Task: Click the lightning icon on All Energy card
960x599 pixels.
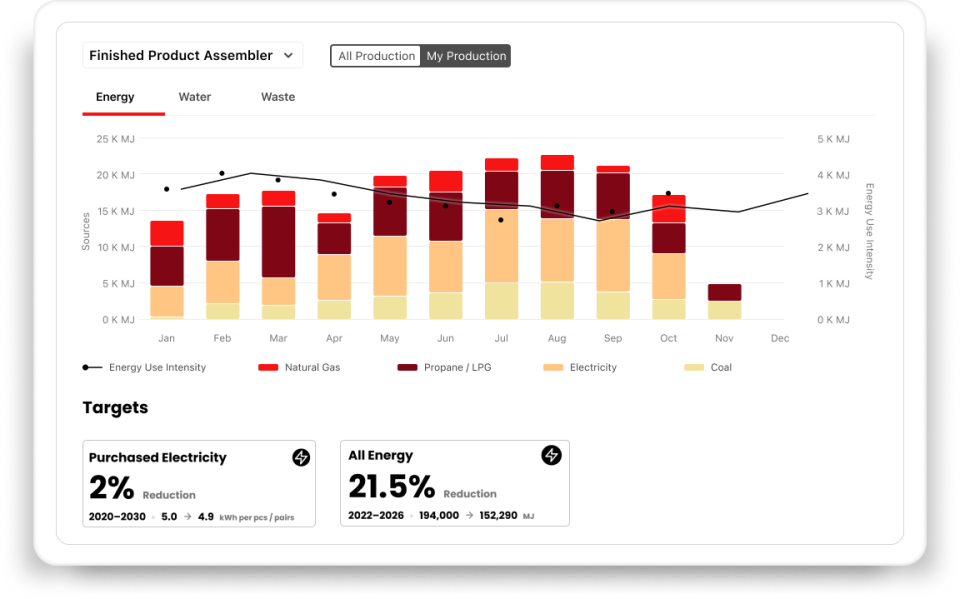Action: pyautogui.click(x=551, y=455)
